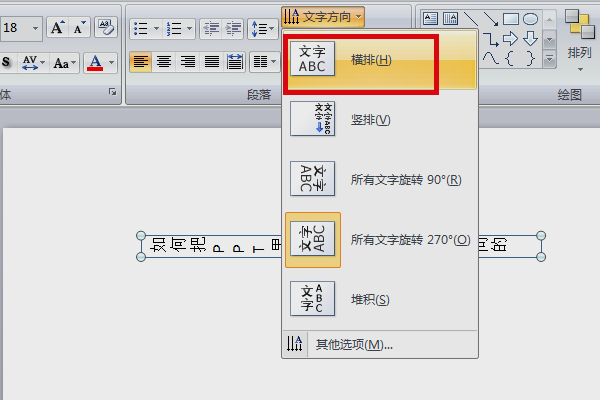Image resolution: width=600 pixels, height=400 pixels.
Task: Select the Vertical Text Box shape
Action: coord(450,18)
